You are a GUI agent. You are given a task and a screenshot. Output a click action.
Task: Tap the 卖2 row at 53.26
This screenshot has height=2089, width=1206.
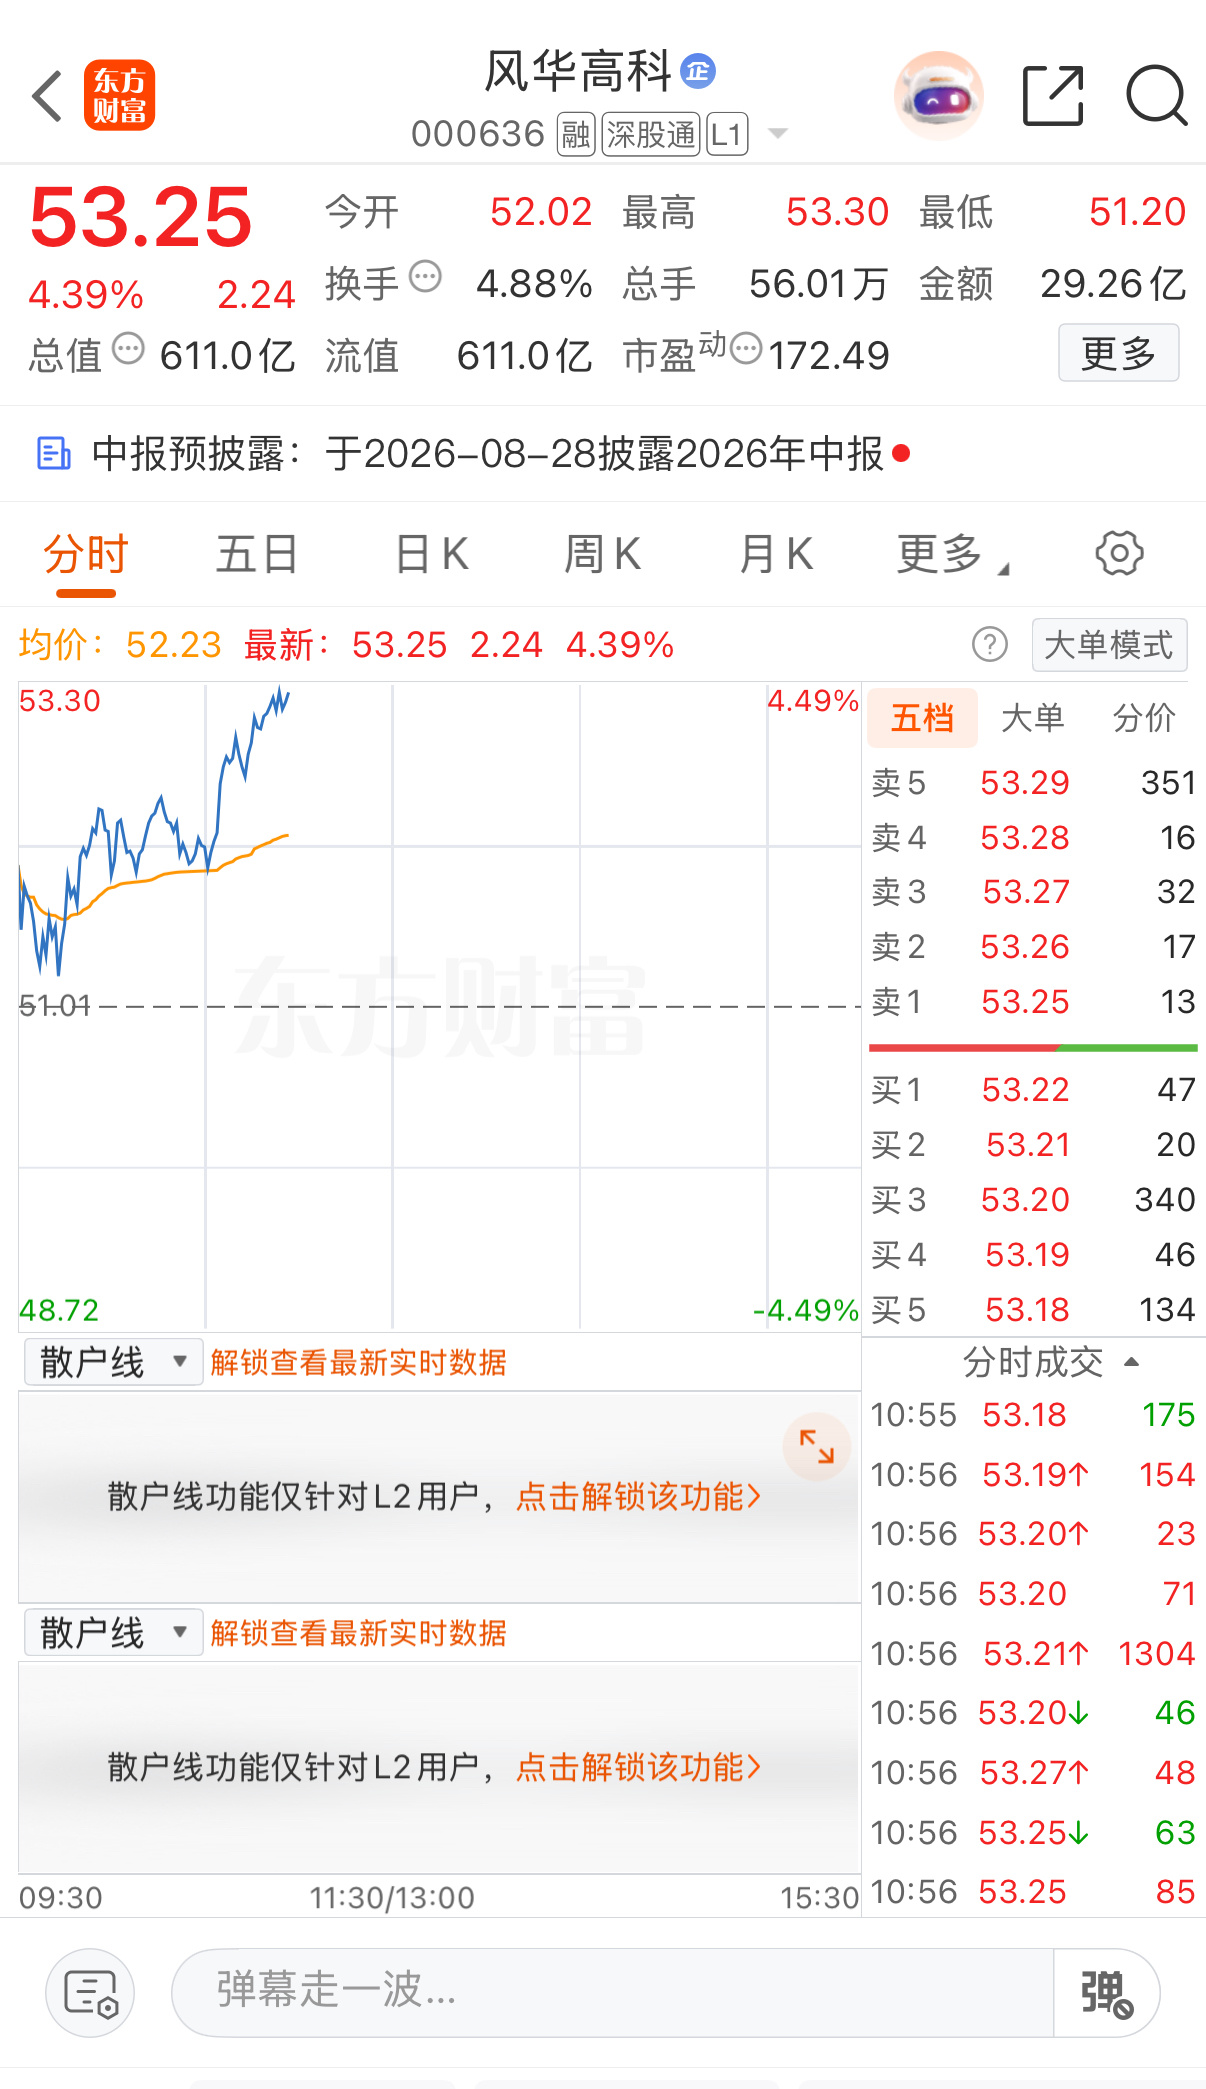[1033, 946]
